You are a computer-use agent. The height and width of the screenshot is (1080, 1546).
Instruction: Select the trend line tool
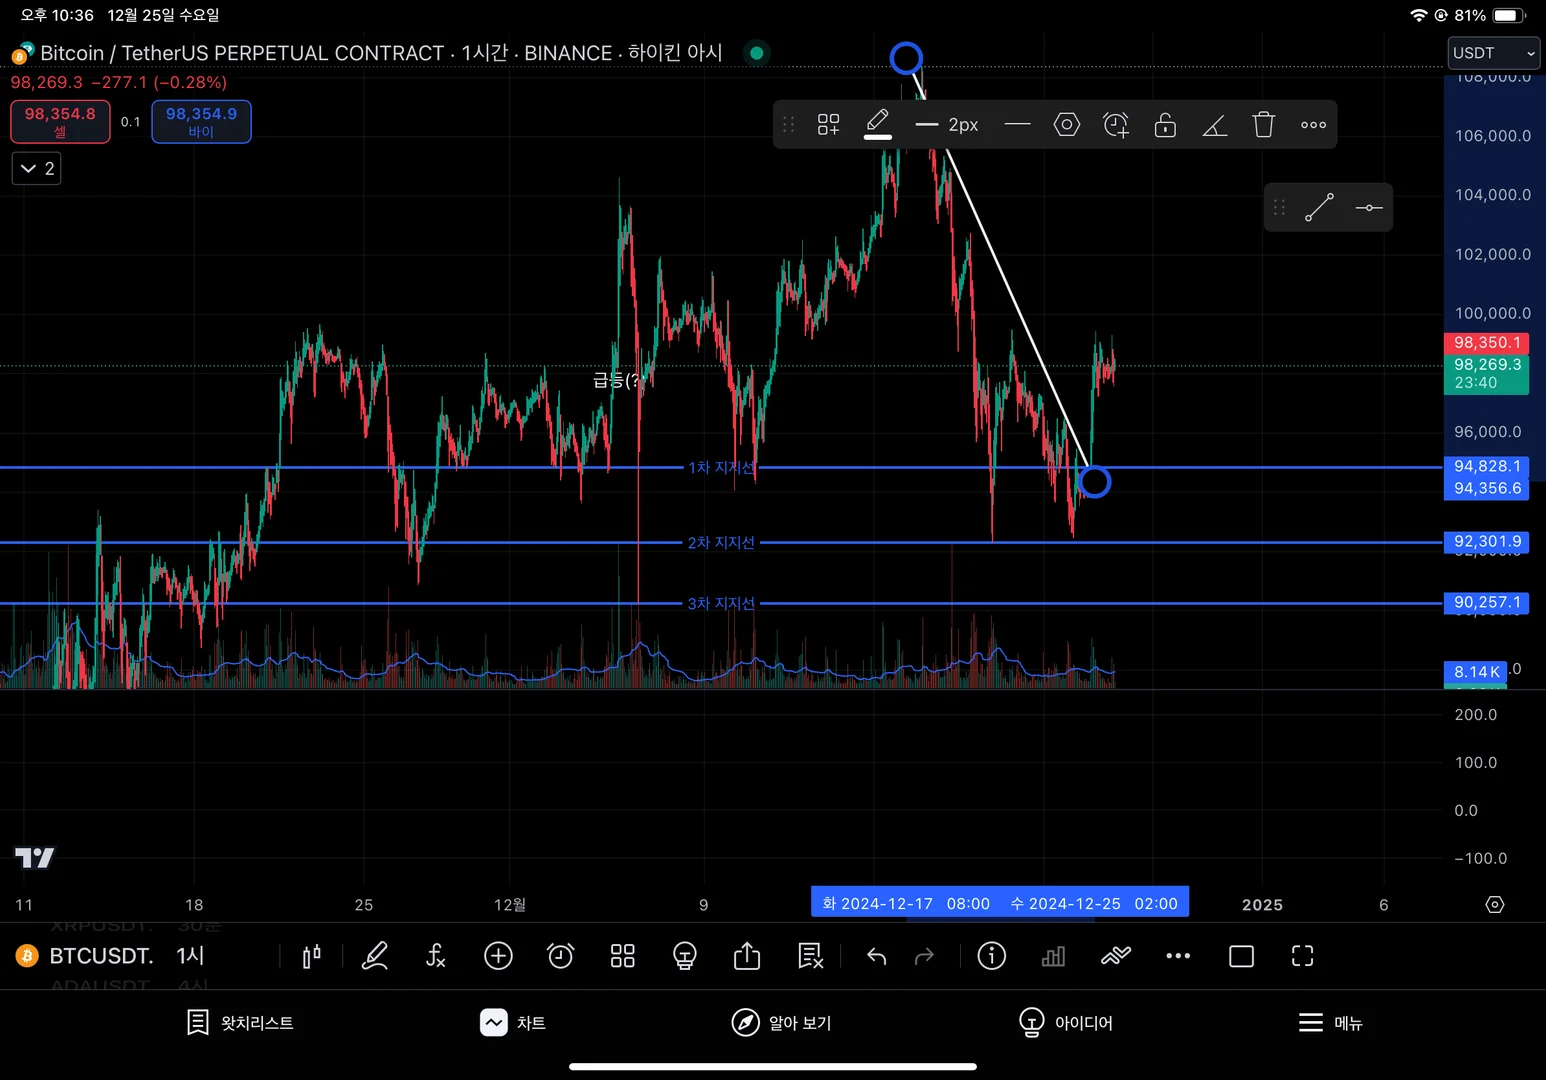1319,208
